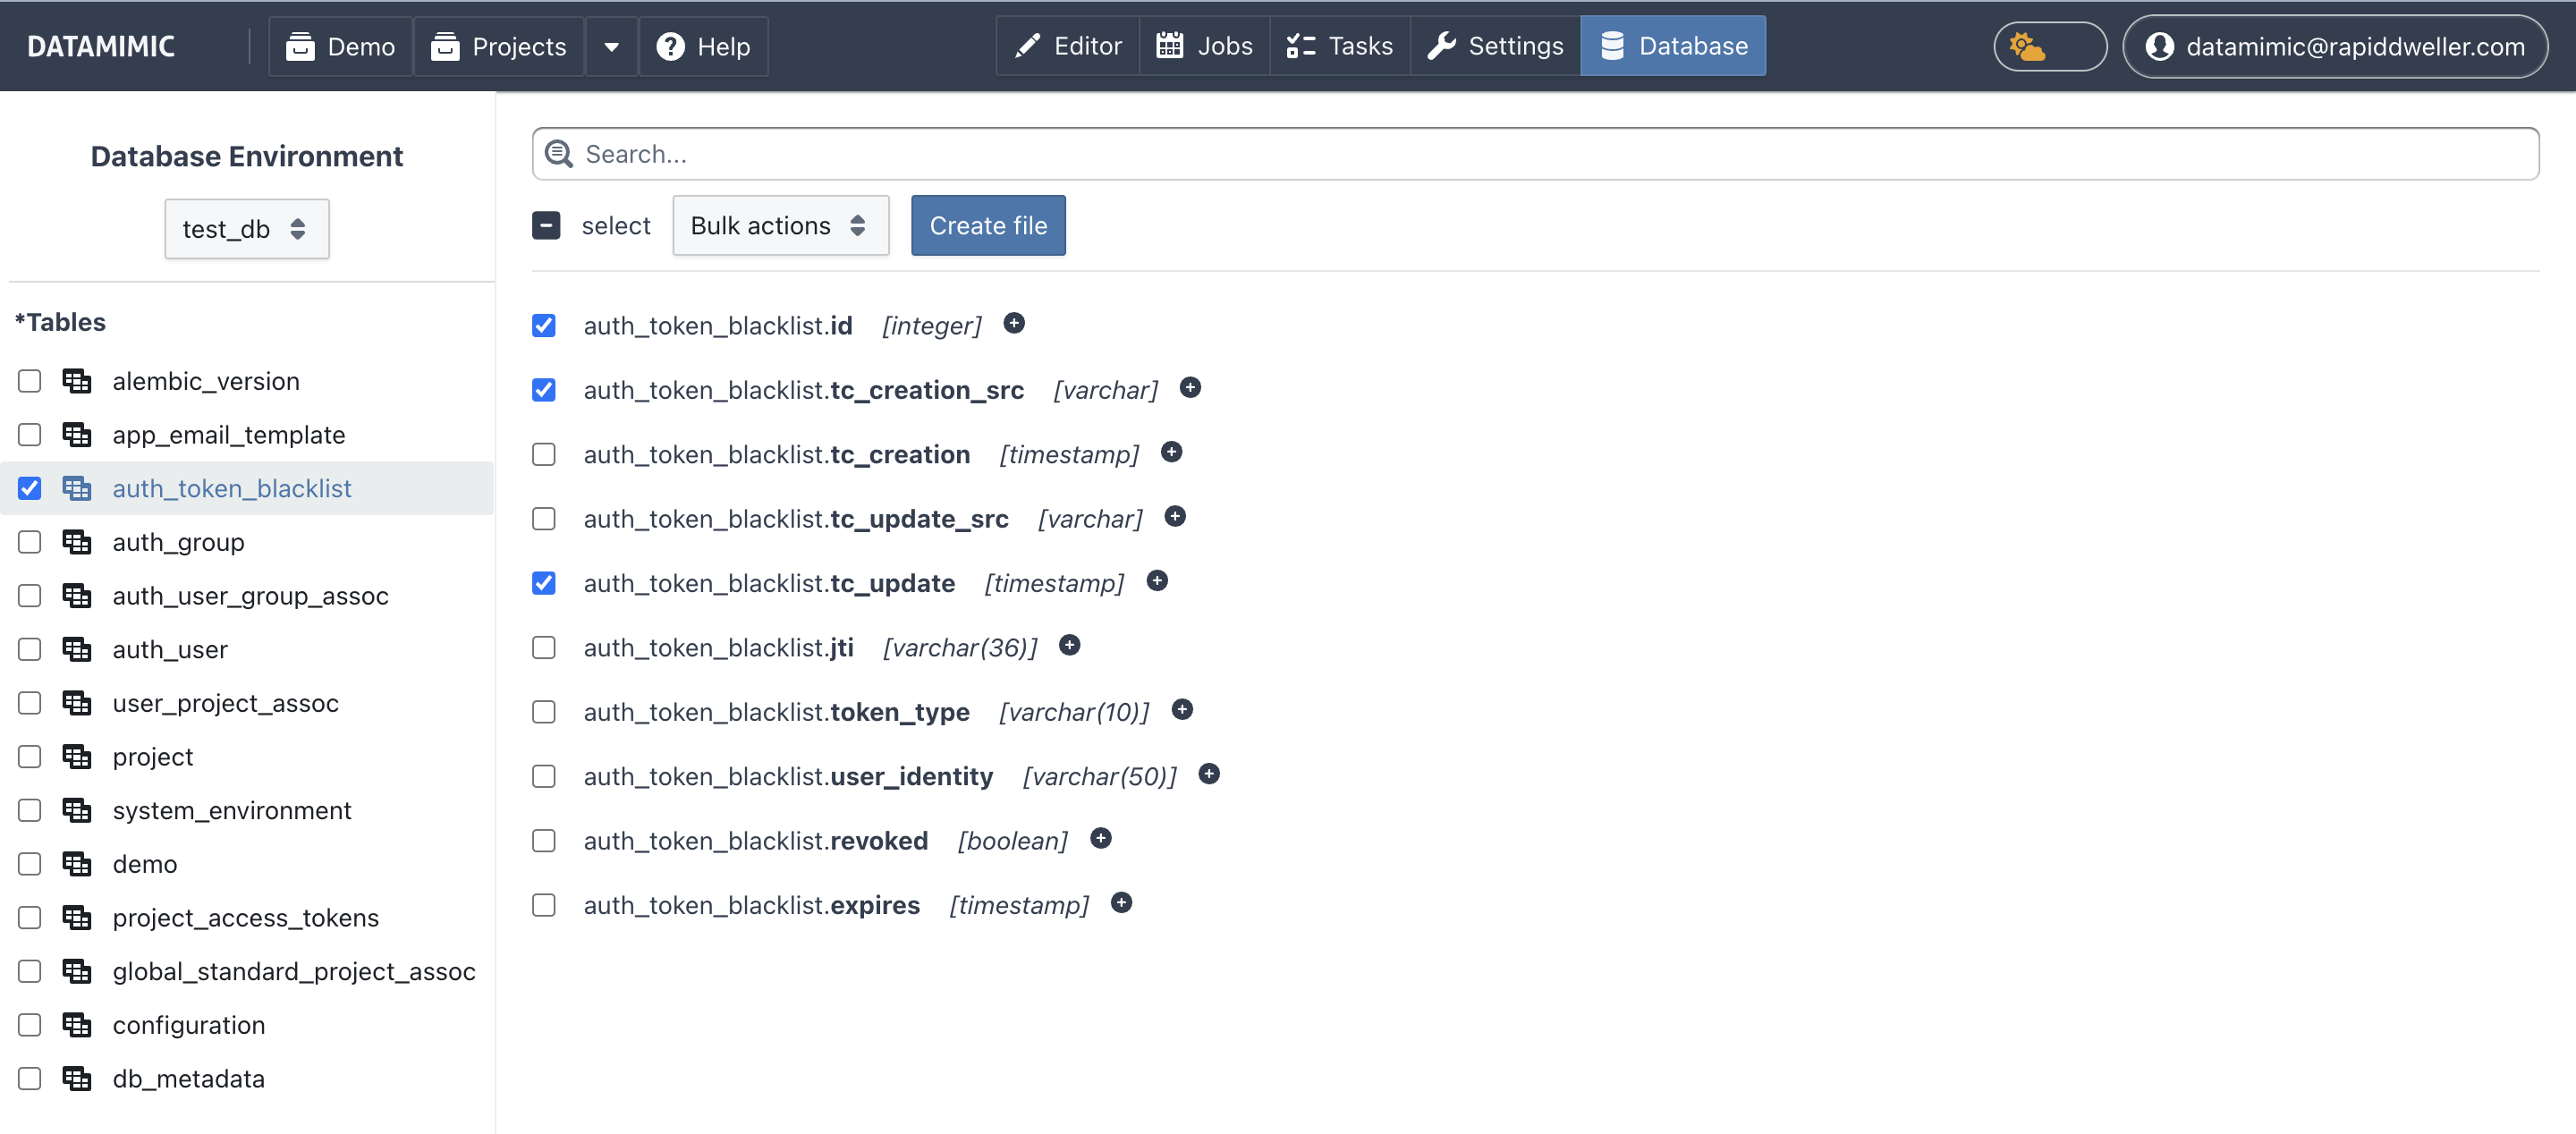This screenshot has width=2576, height=1134.
Task: Uncheck the tc_creation_src column checkbox
Action: [544, 390]
